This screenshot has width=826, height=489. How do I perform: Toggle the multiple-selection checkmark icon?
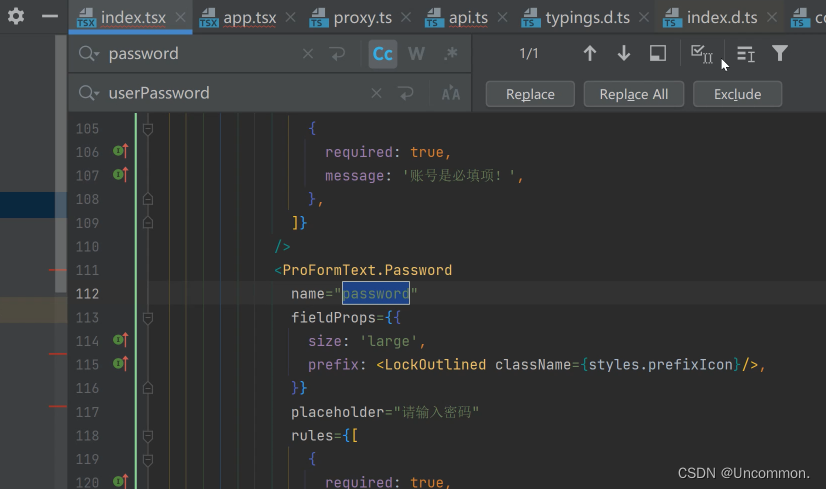702,53
